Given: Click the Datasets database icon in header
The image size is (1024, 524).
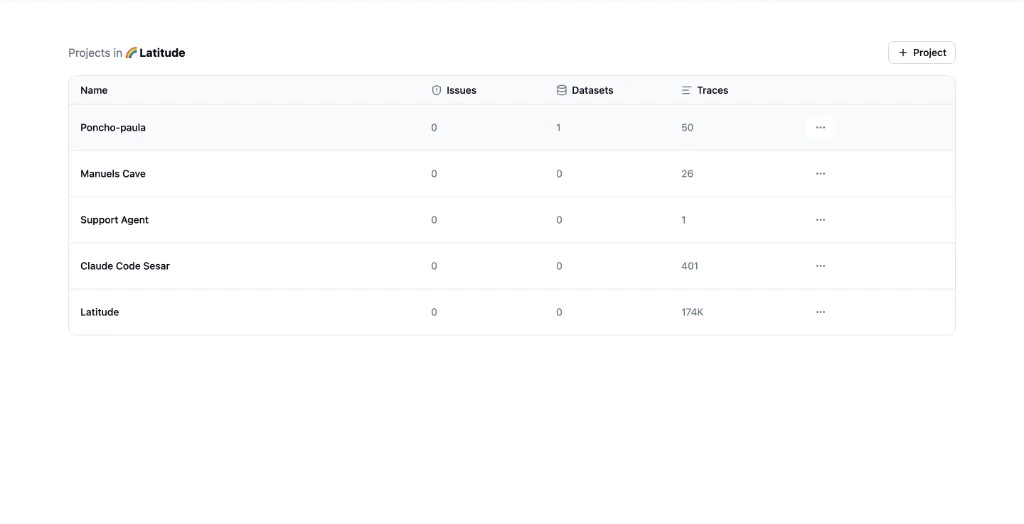Looking at the screenshot, I should pyautogui.click(x=562, y=90).
